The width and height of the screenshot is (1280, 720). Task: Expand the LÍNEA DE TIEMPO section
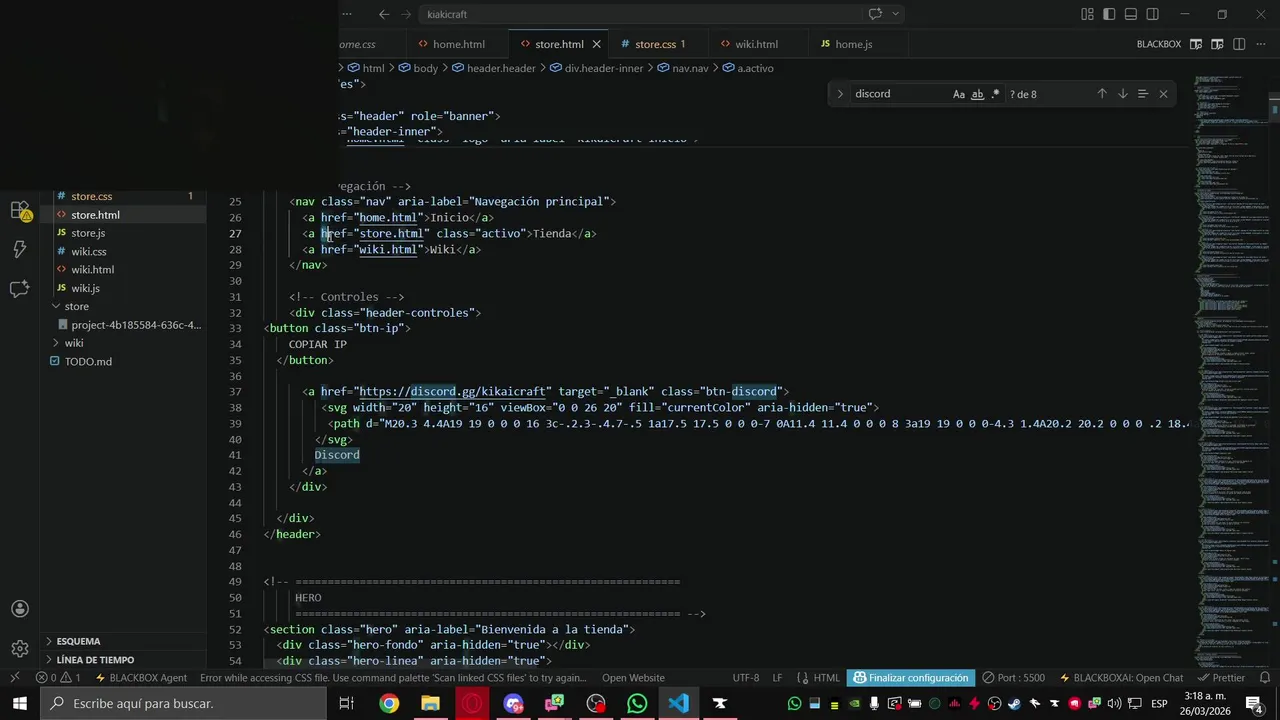pos(124,660)
